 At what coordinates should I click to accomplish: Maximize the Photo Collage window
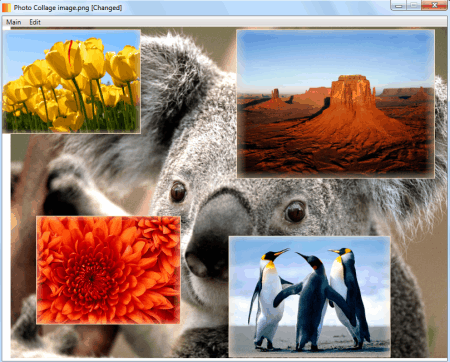tap(414, 5)
